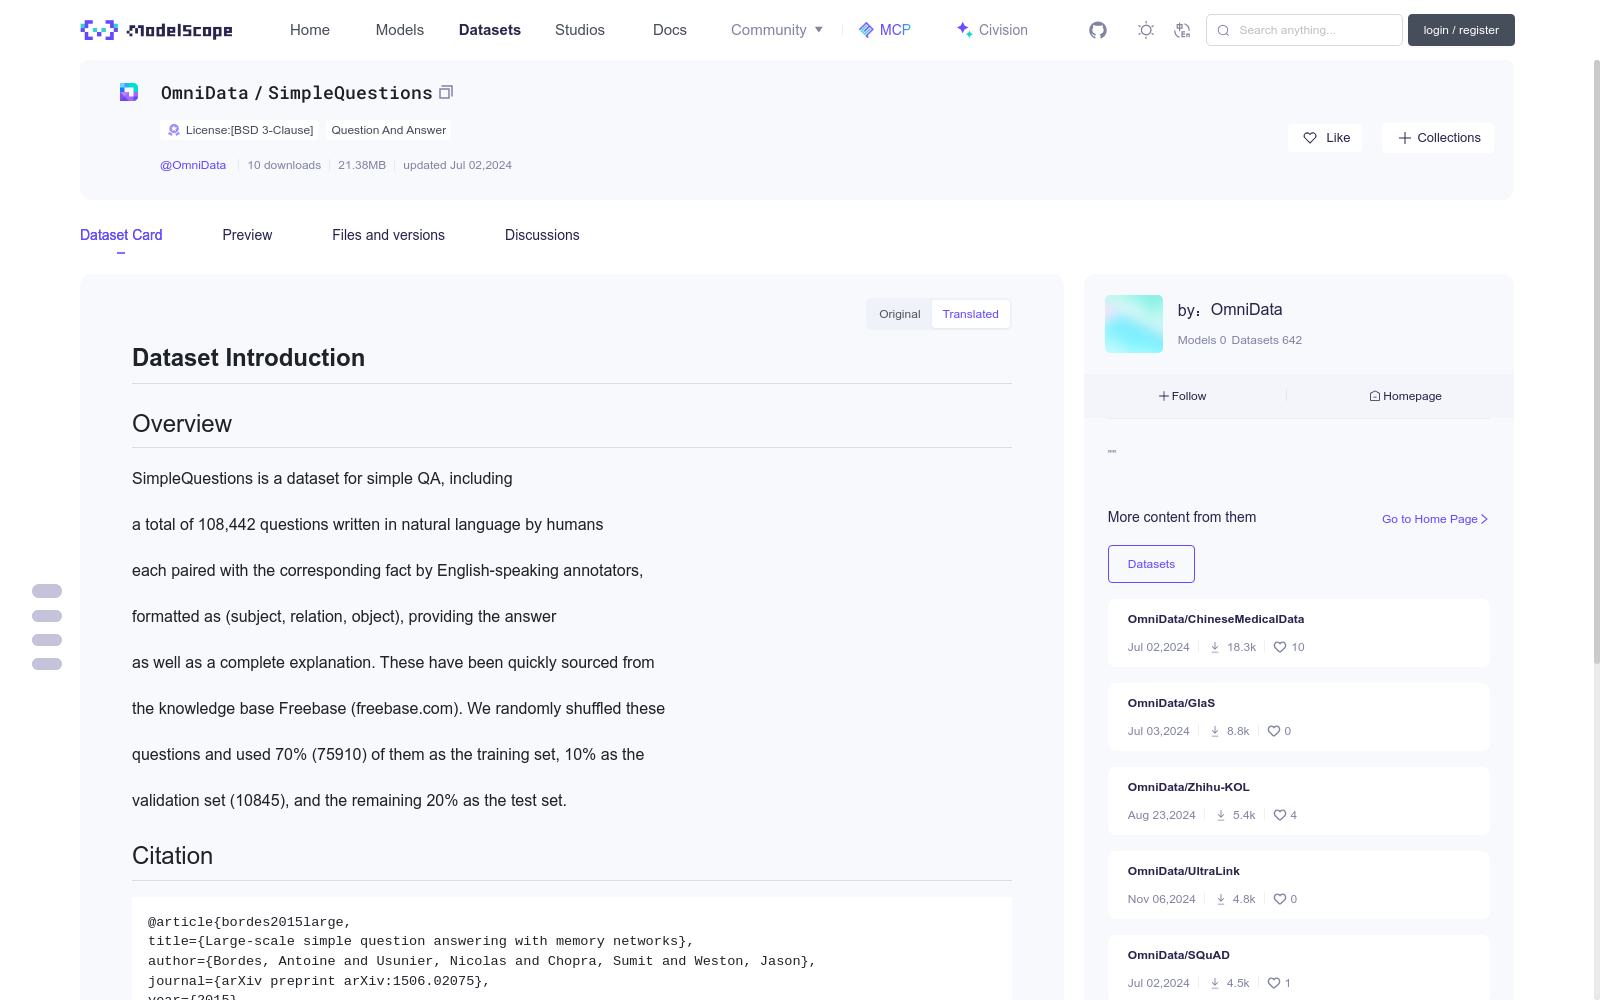The width and height of the screenshot is (1600, 1000).
Task: Click the home icon beside Homepage
Action: coord(1375,396)
